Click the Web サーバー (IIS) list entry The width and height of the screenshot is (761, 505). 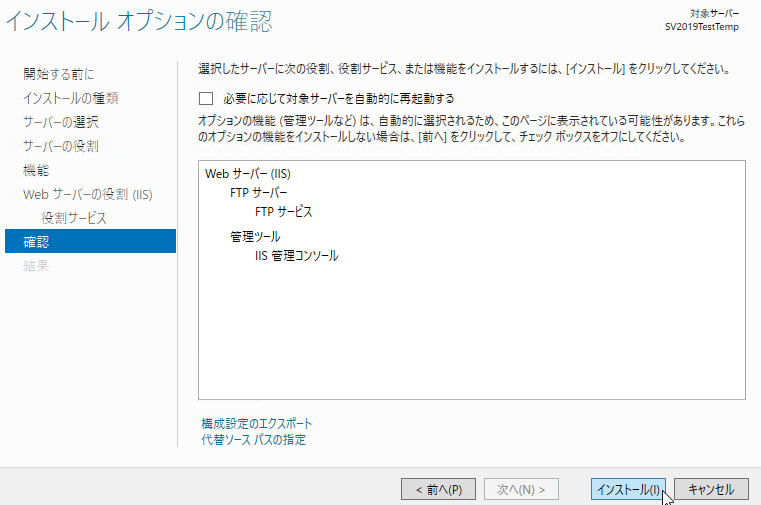248,174
